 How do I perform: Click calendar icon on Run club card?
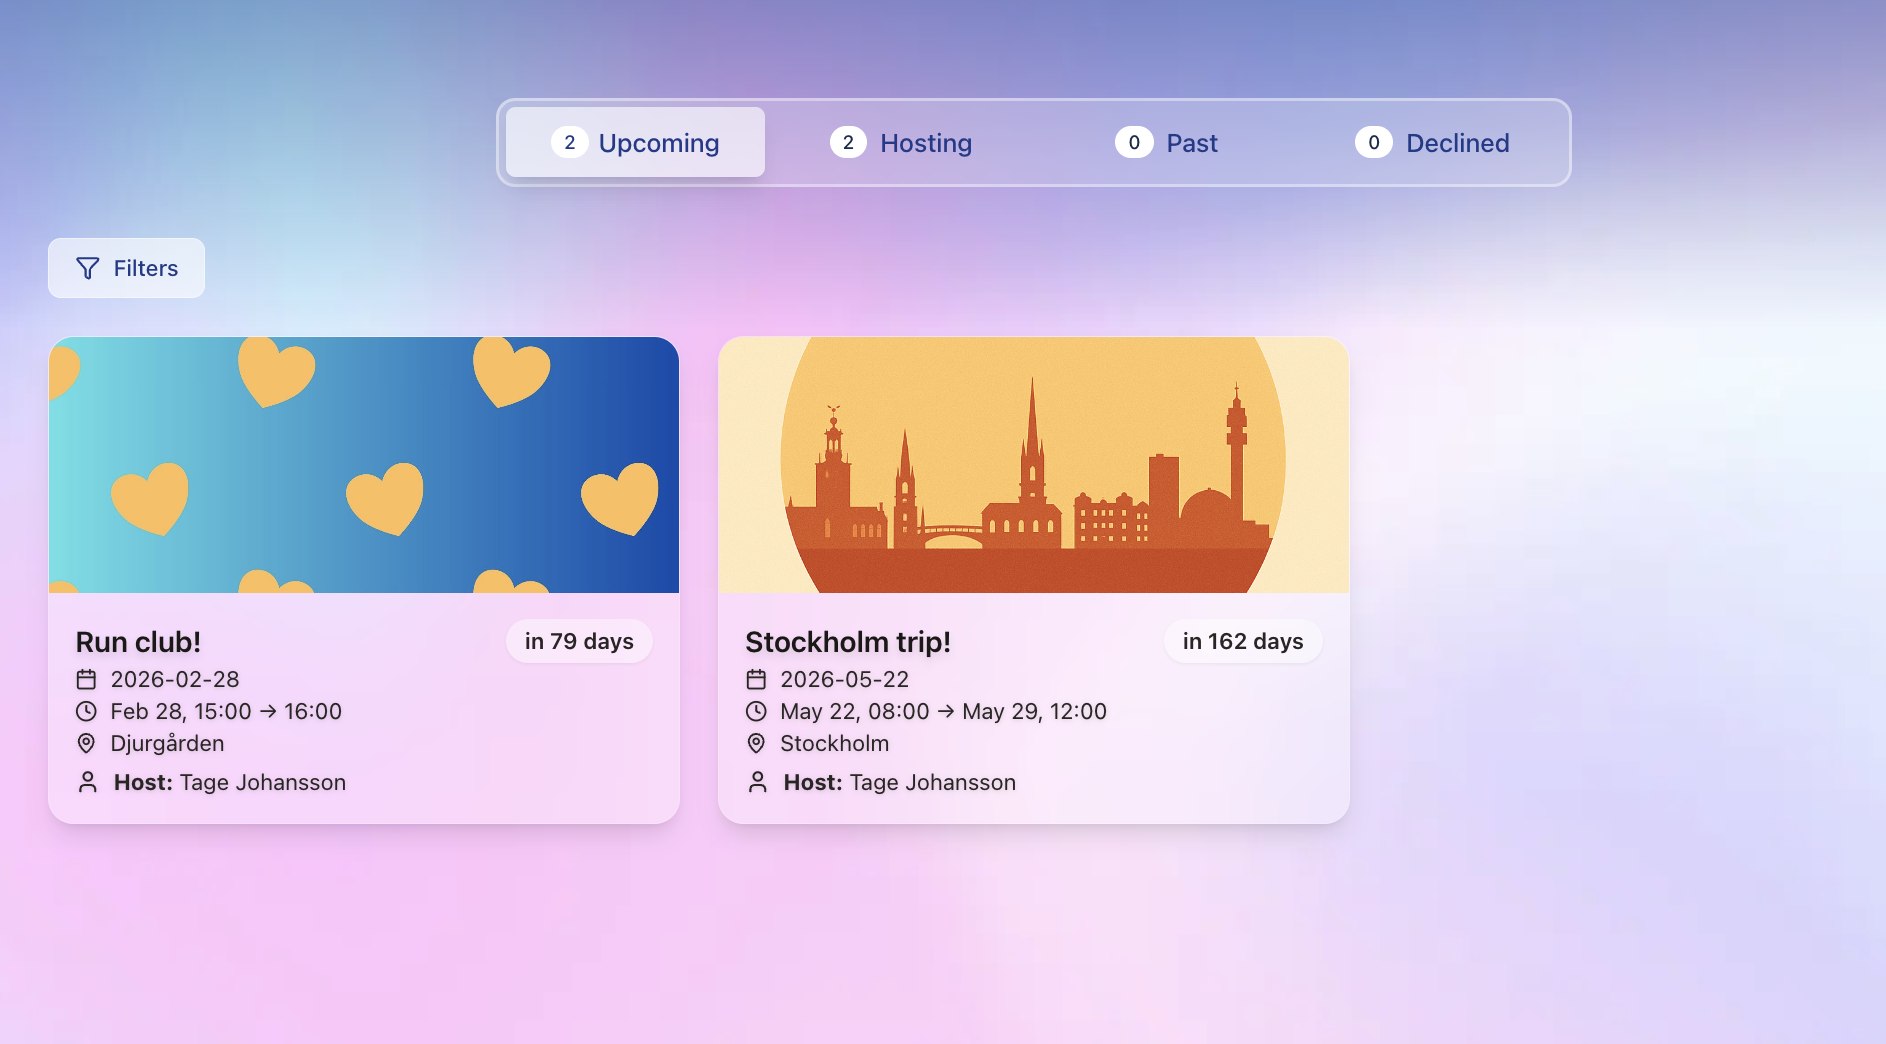coord(87,680)
